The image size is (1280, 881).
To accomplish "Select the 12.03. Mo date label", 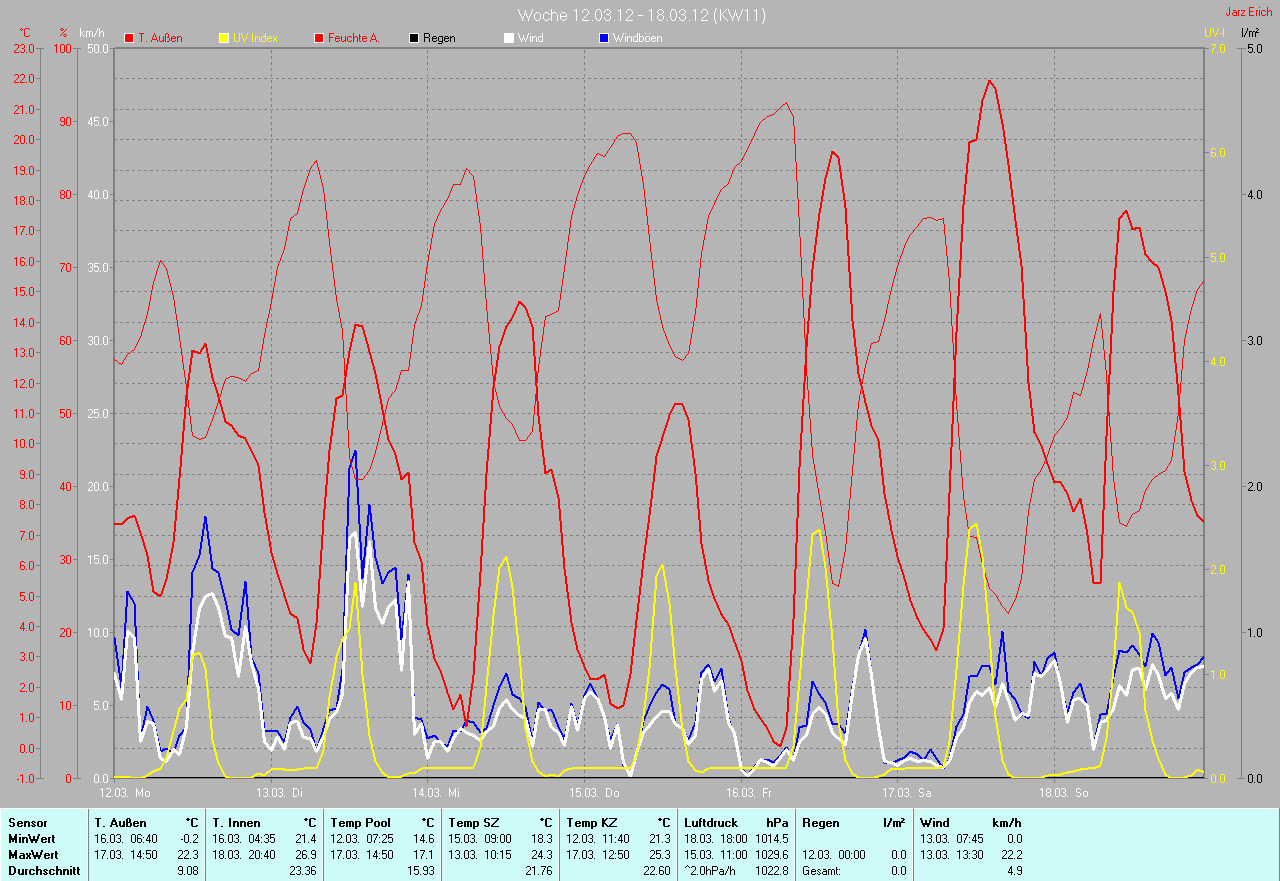I will click(x=125, y=792).
